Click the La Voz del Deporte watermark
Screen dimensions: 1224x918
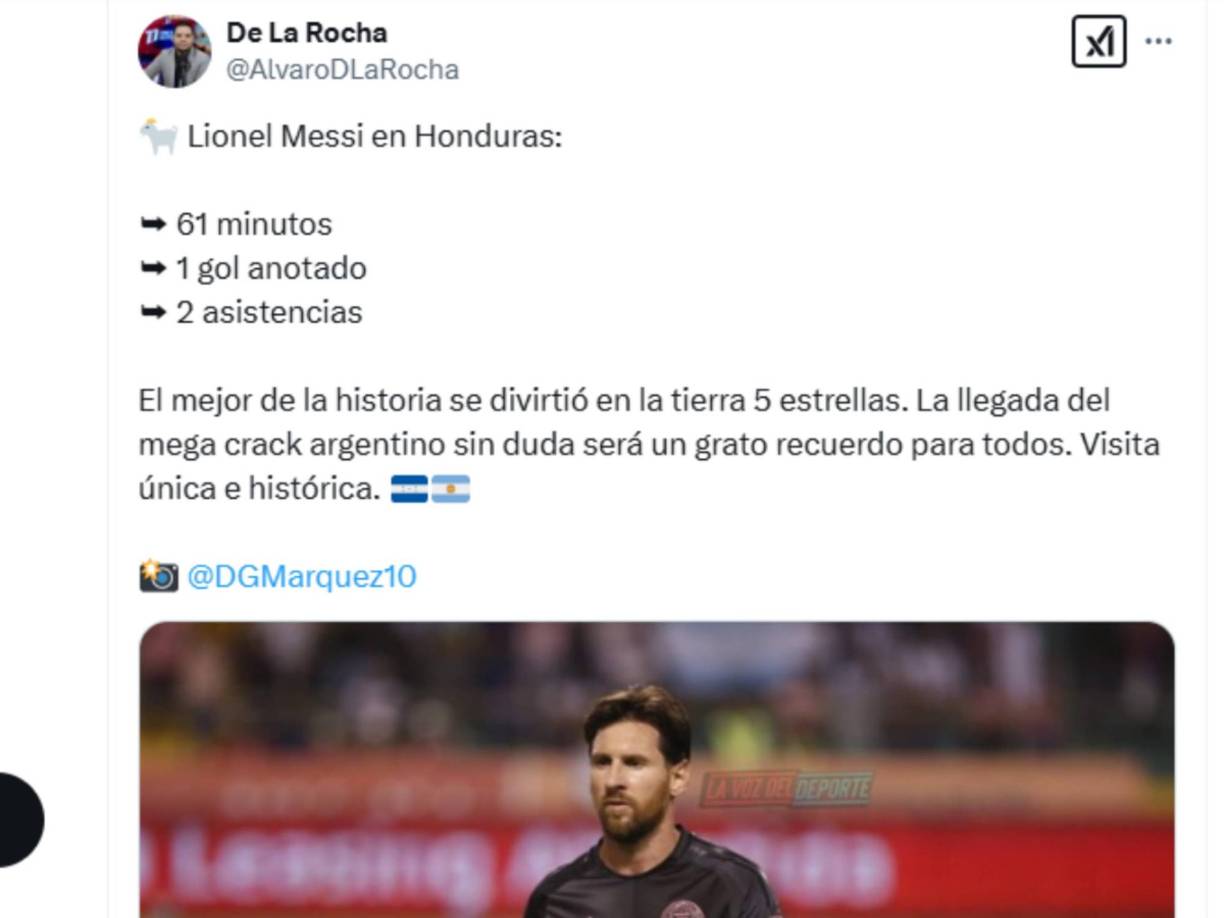click(x=786, y=789)
